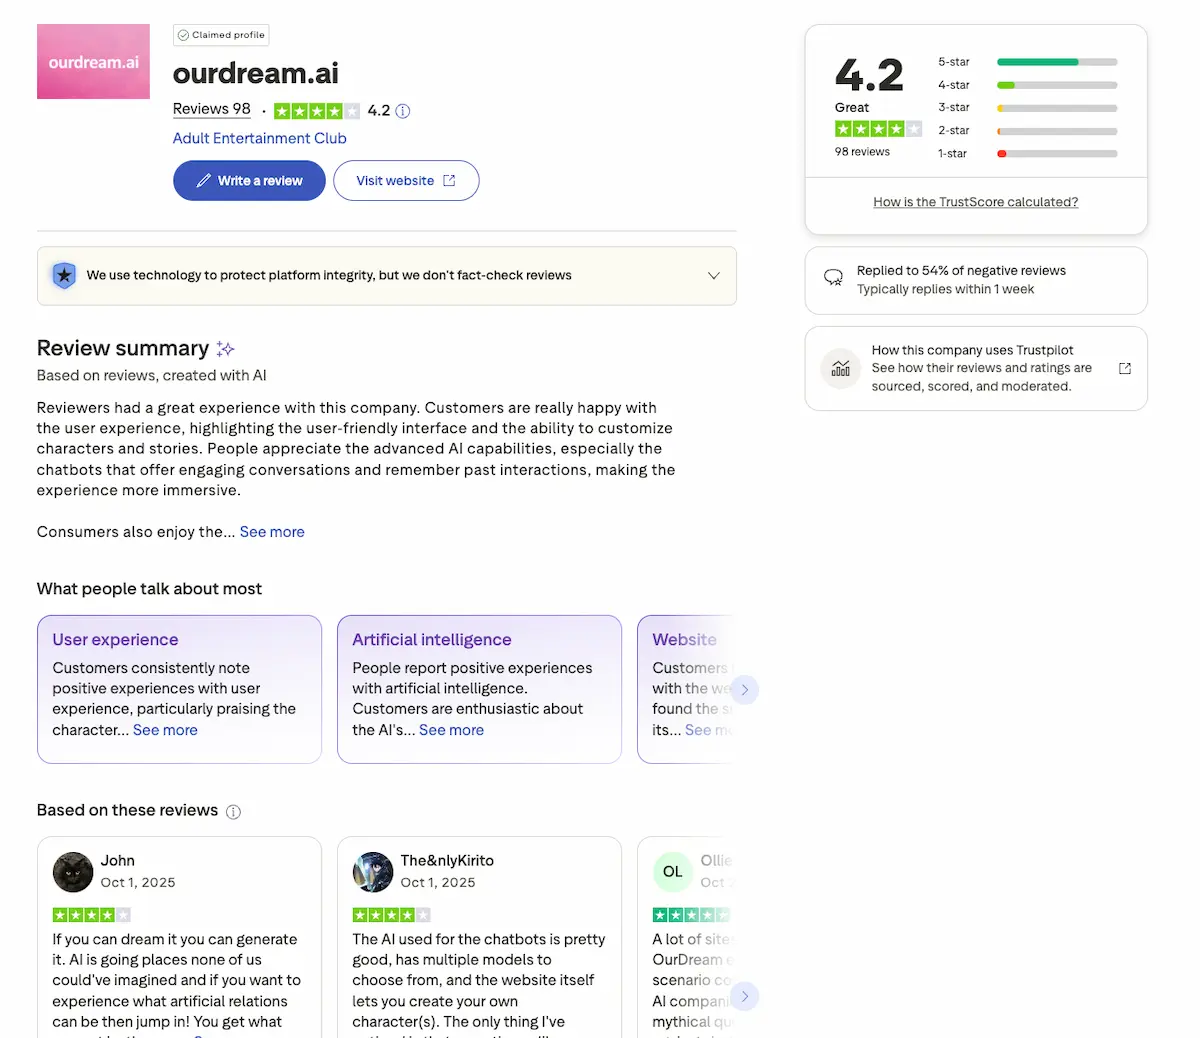Expand the platform integrity notice chevron
1200x1038 pixels.
tap(713, 275)
